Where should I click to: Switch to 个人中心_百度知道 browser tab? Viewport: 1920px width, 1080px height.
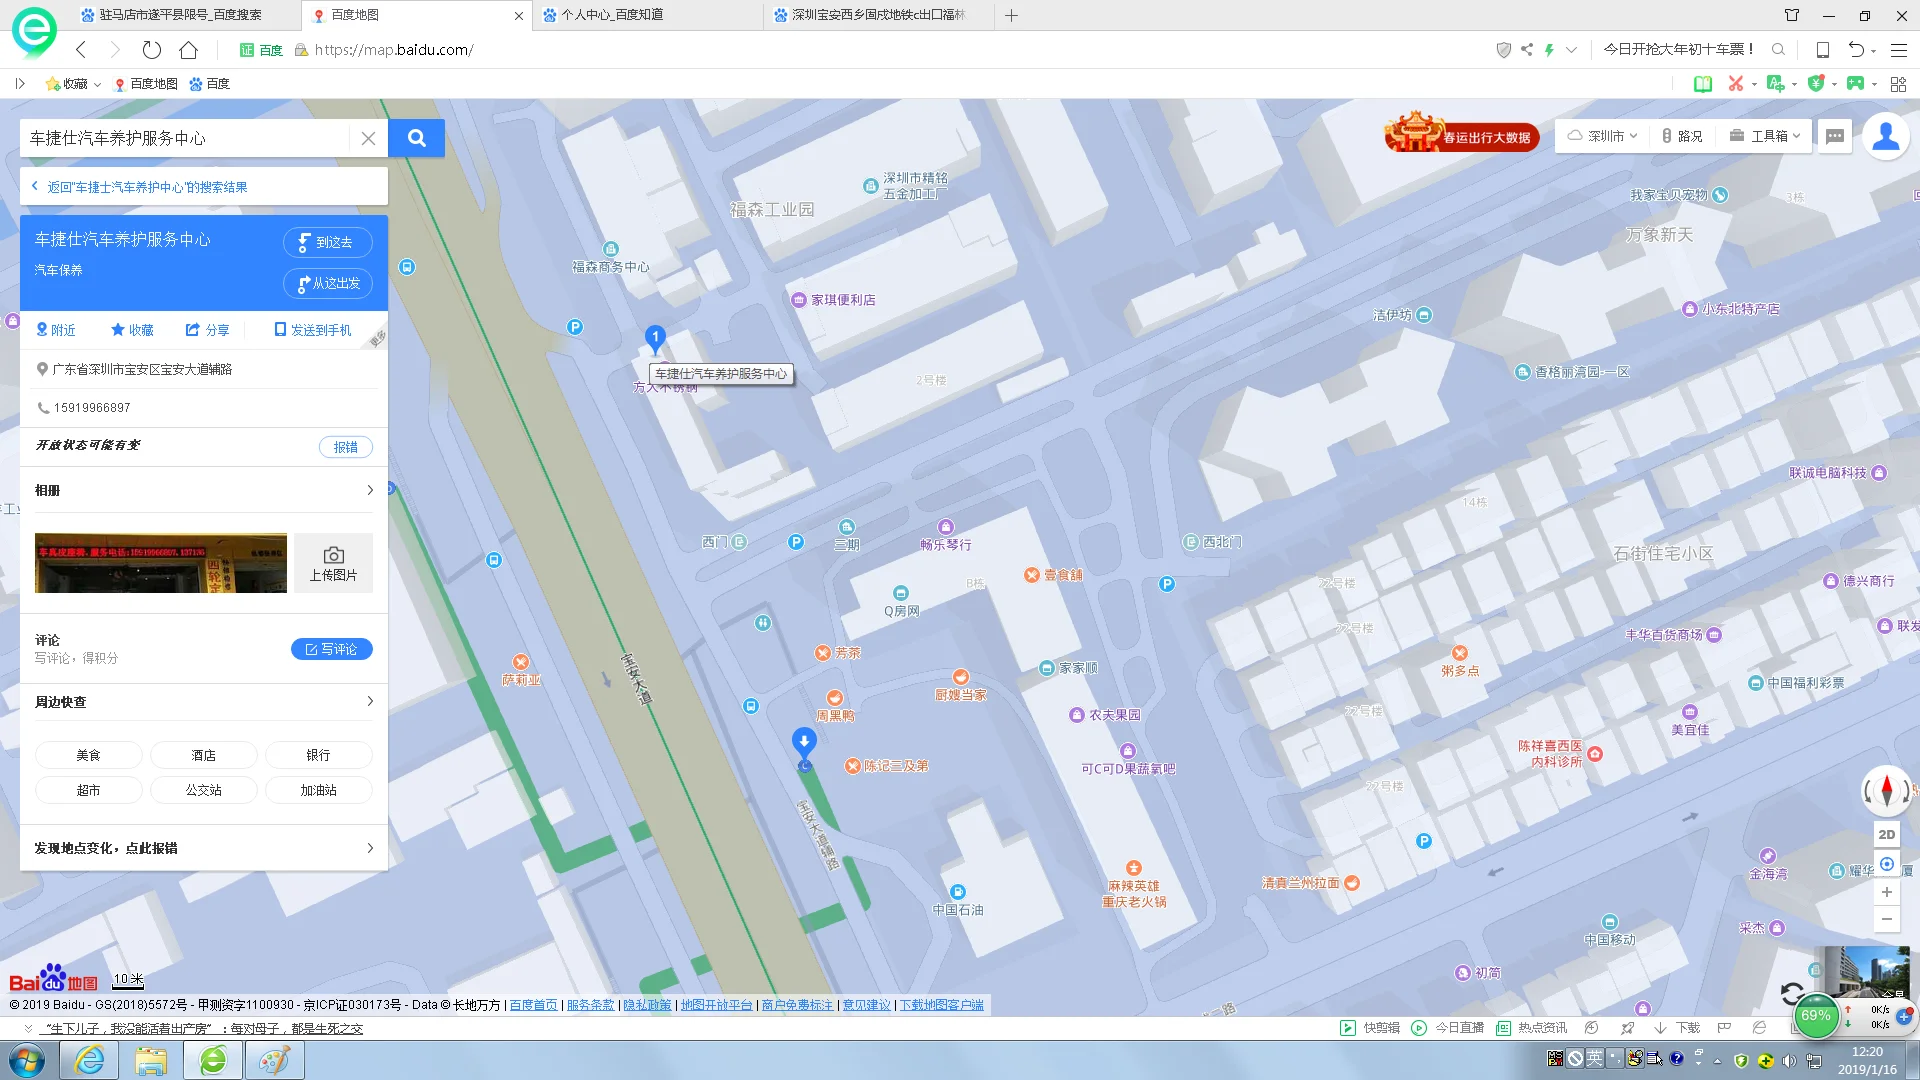[612, 15]
